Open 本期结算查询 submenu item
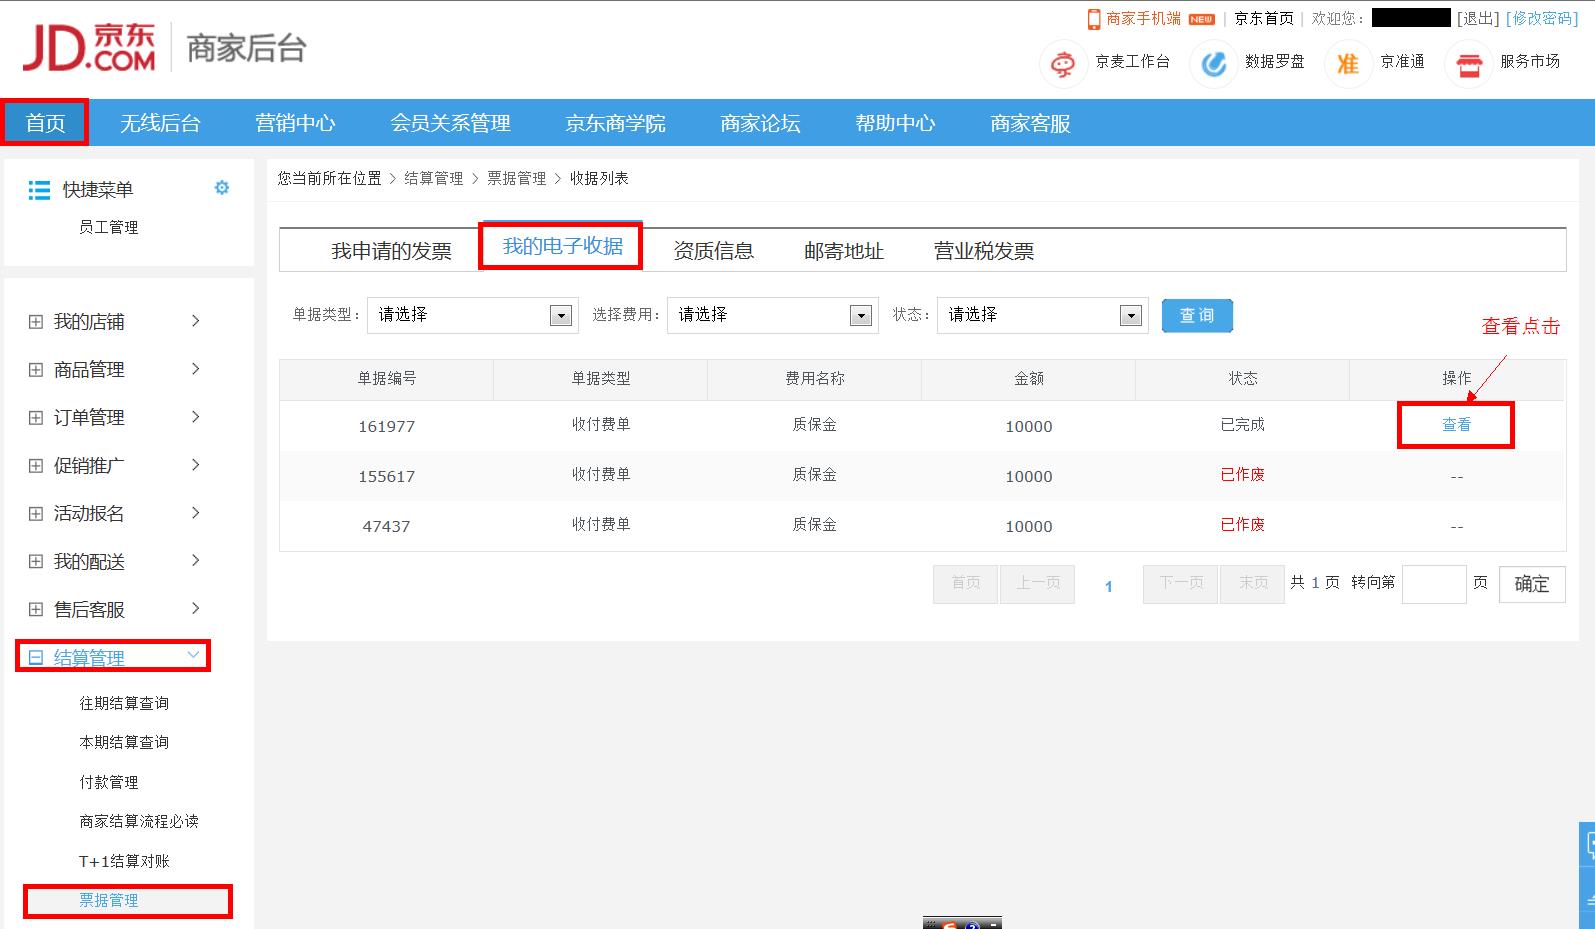 click(x=124, y=742)
